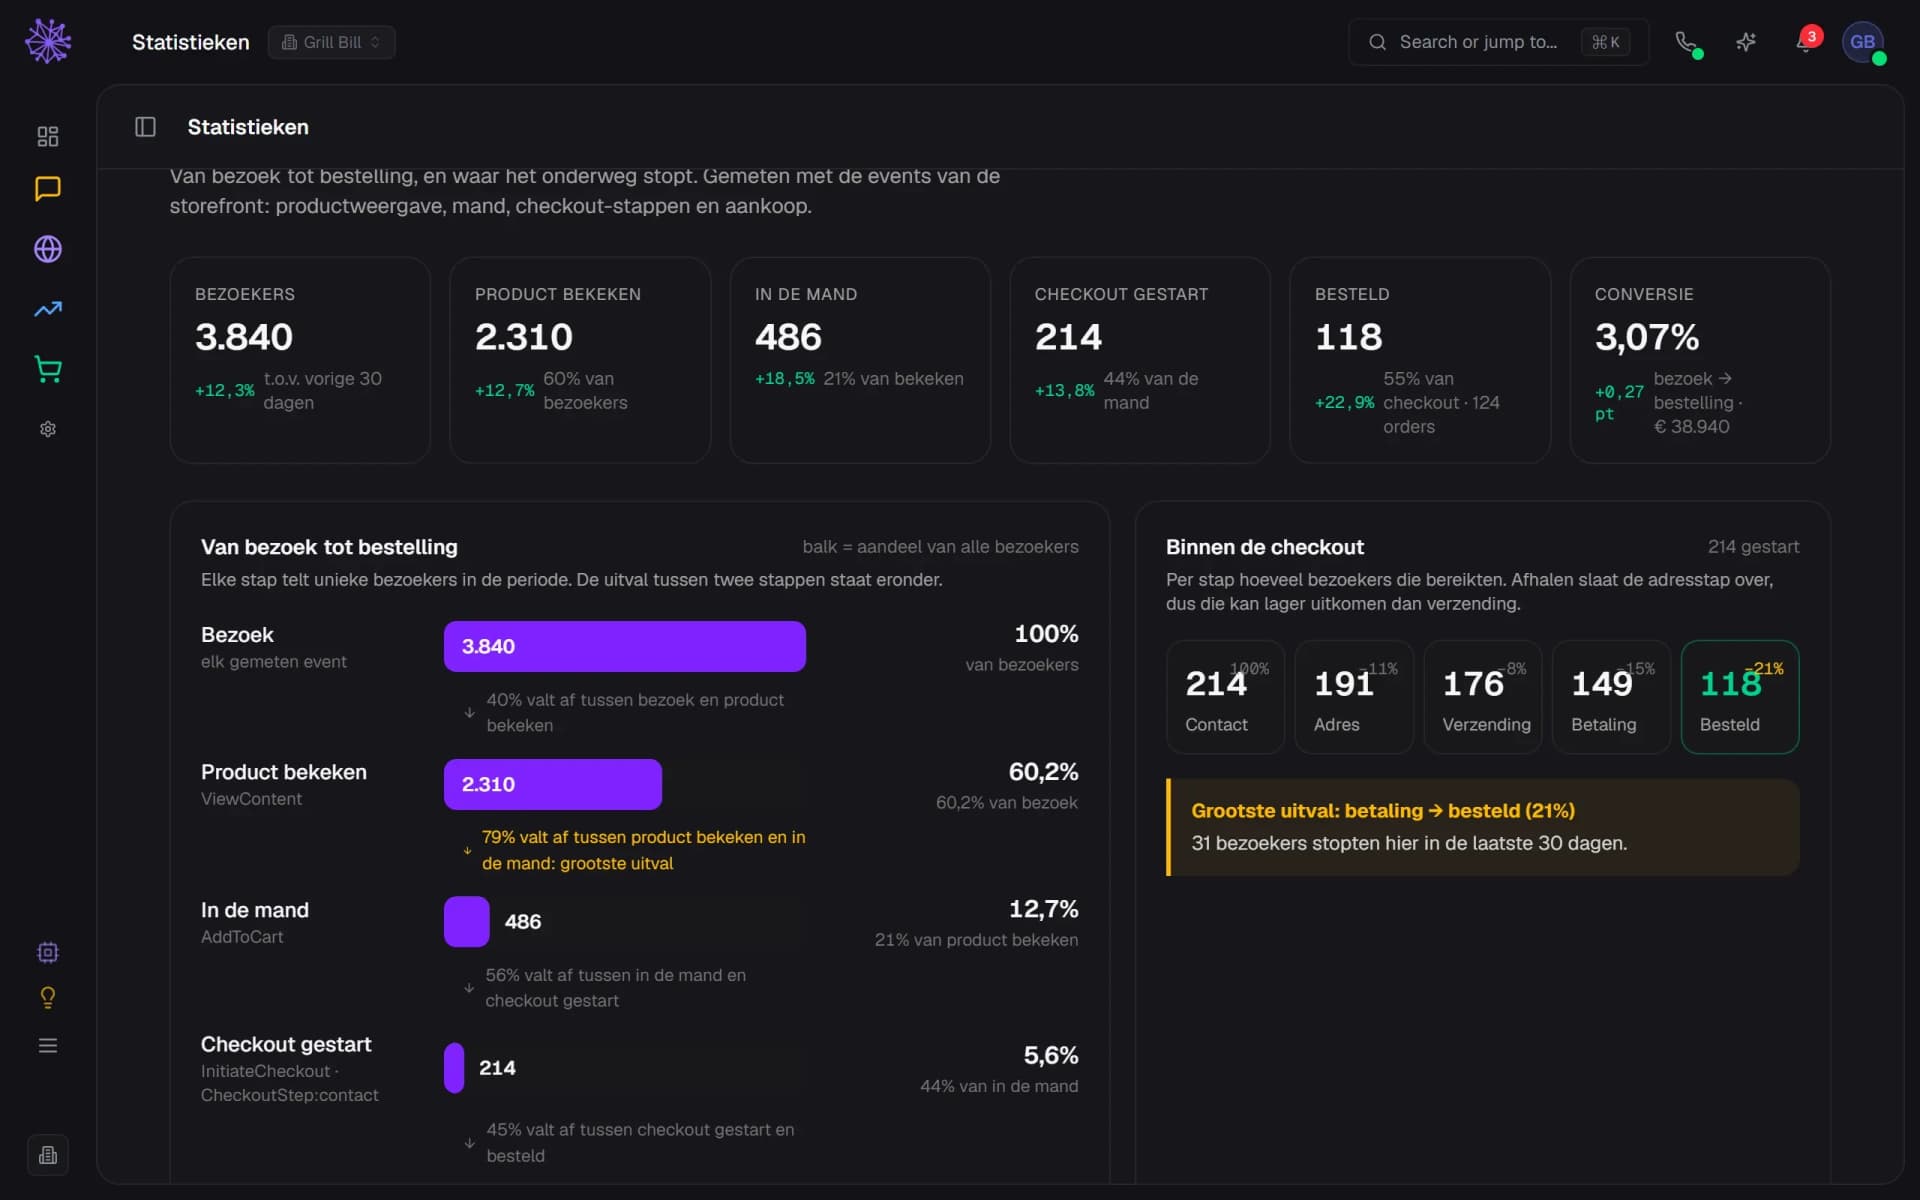Click the snowflake app logo
The height and width of the screenshot is (1200, 1920).
click(48, 41)
